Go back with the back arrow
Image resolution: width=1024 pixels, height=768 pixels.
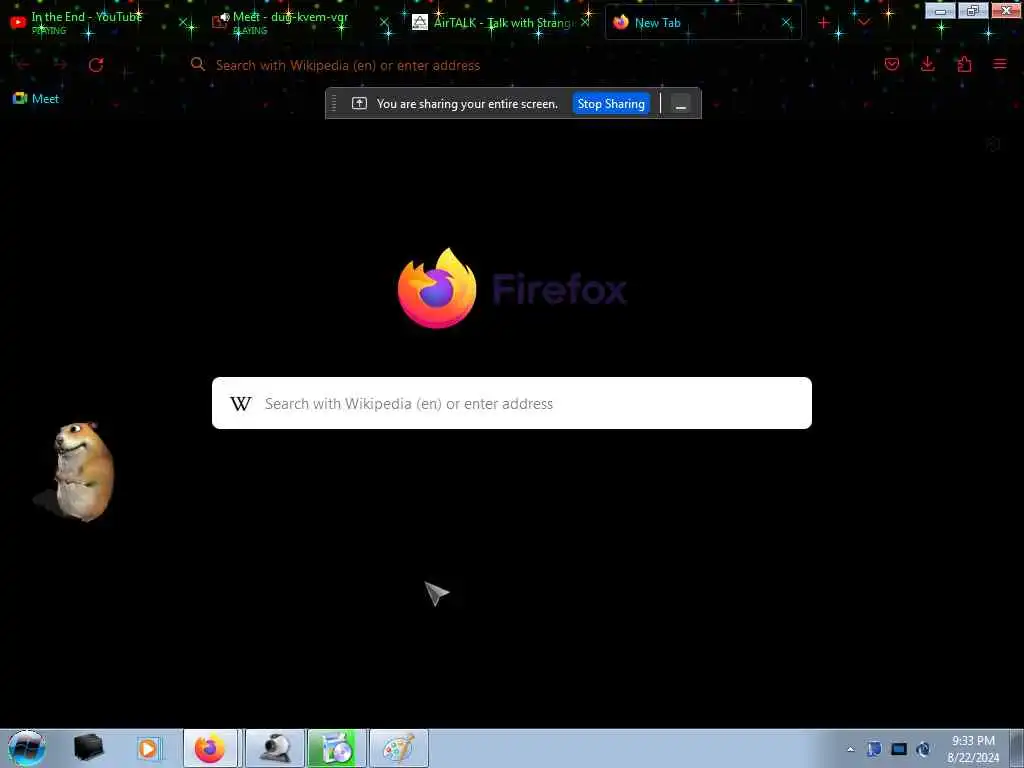point(23,65)
